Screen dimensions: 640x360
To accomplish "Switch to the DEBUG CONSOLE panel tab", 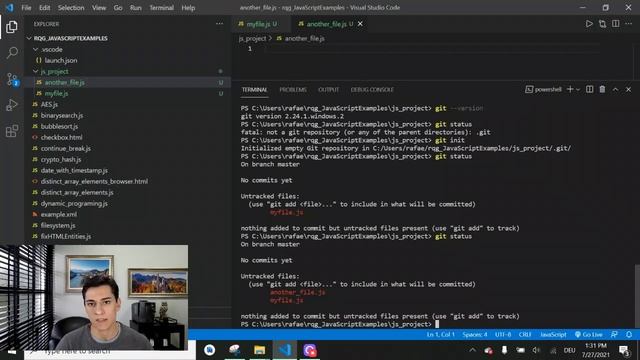I will click(x=372, y=90).
